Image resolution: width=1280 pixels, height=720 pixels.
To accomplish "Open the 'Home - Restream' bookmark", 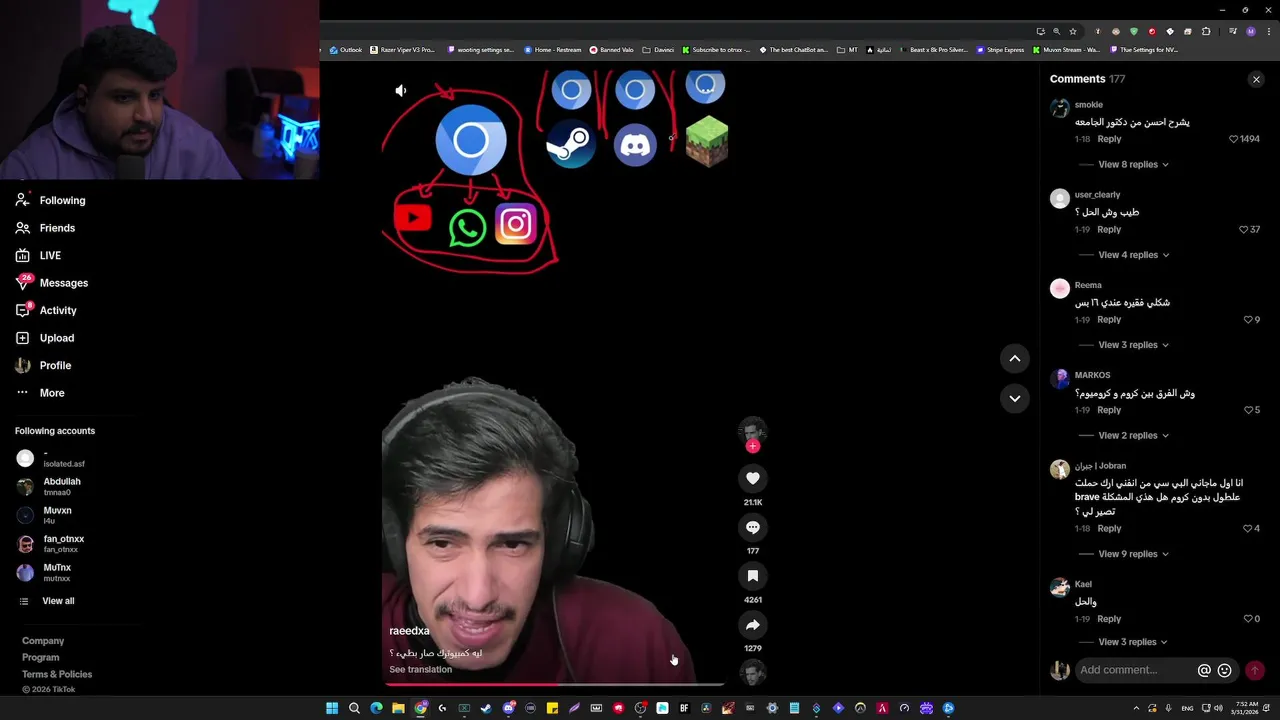I will pyautogui.click(x=553, y=50).
